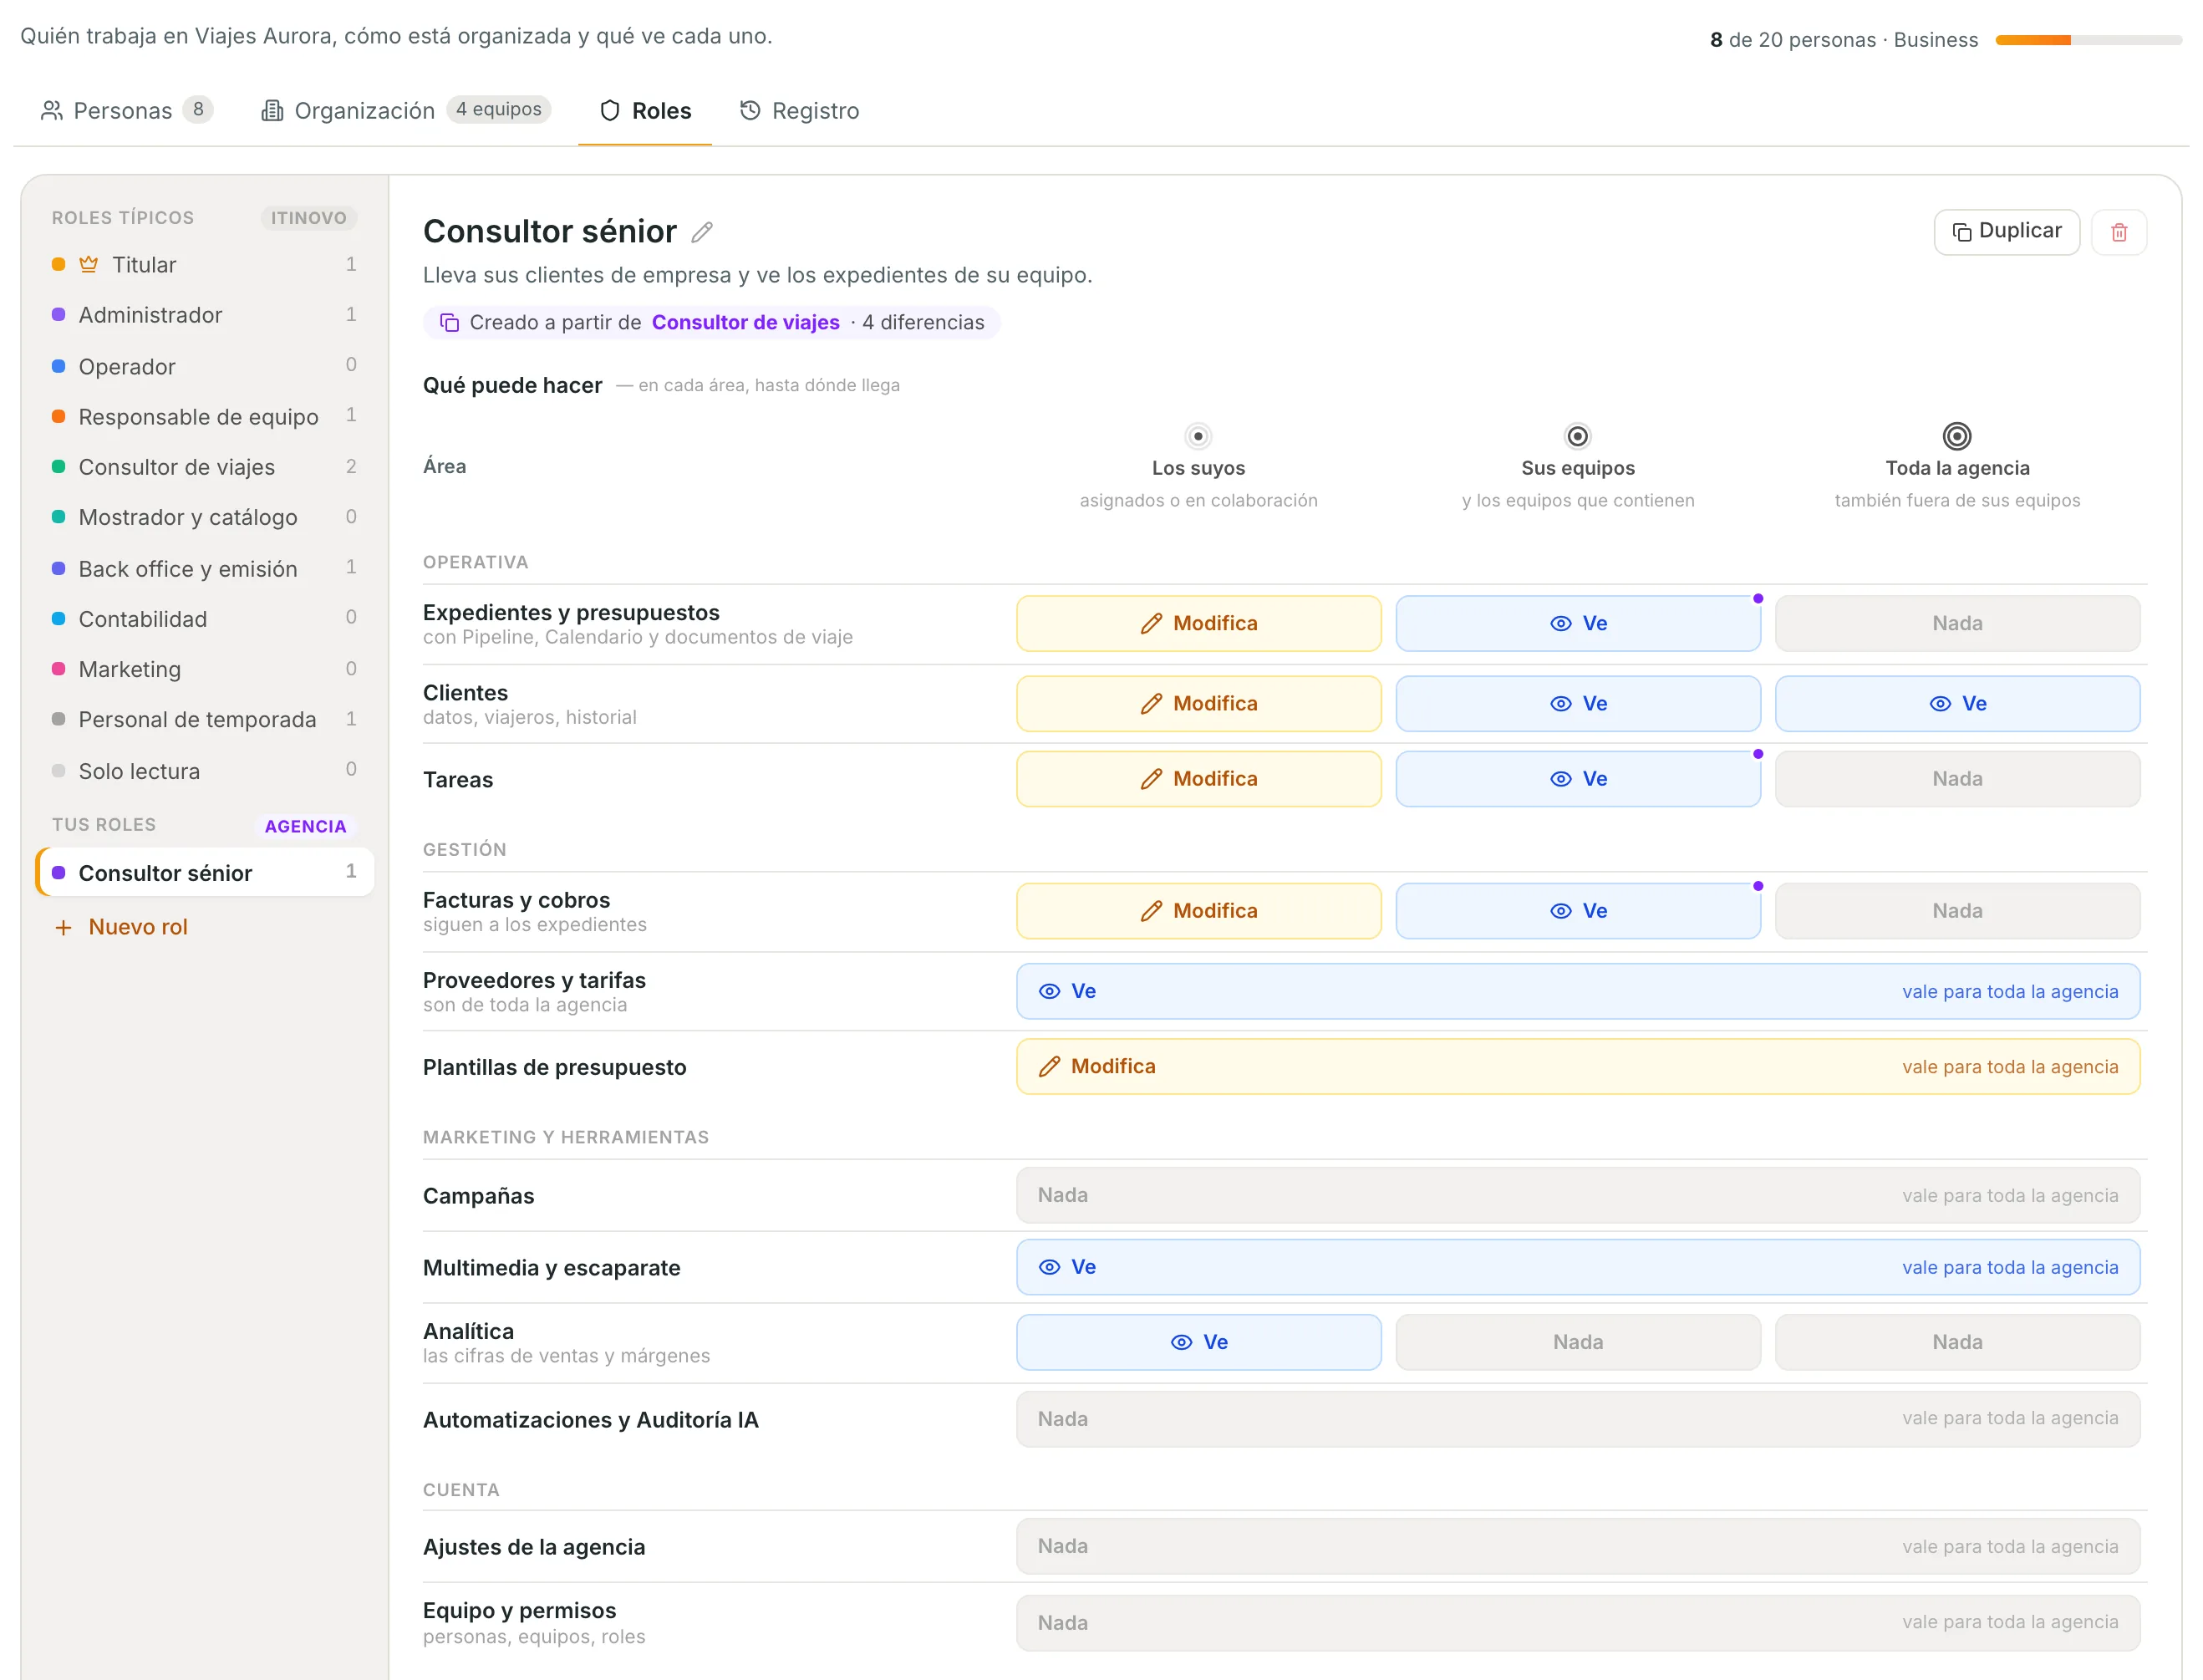Open Equipo y permisos Nada selector

pos(1578,1622)
